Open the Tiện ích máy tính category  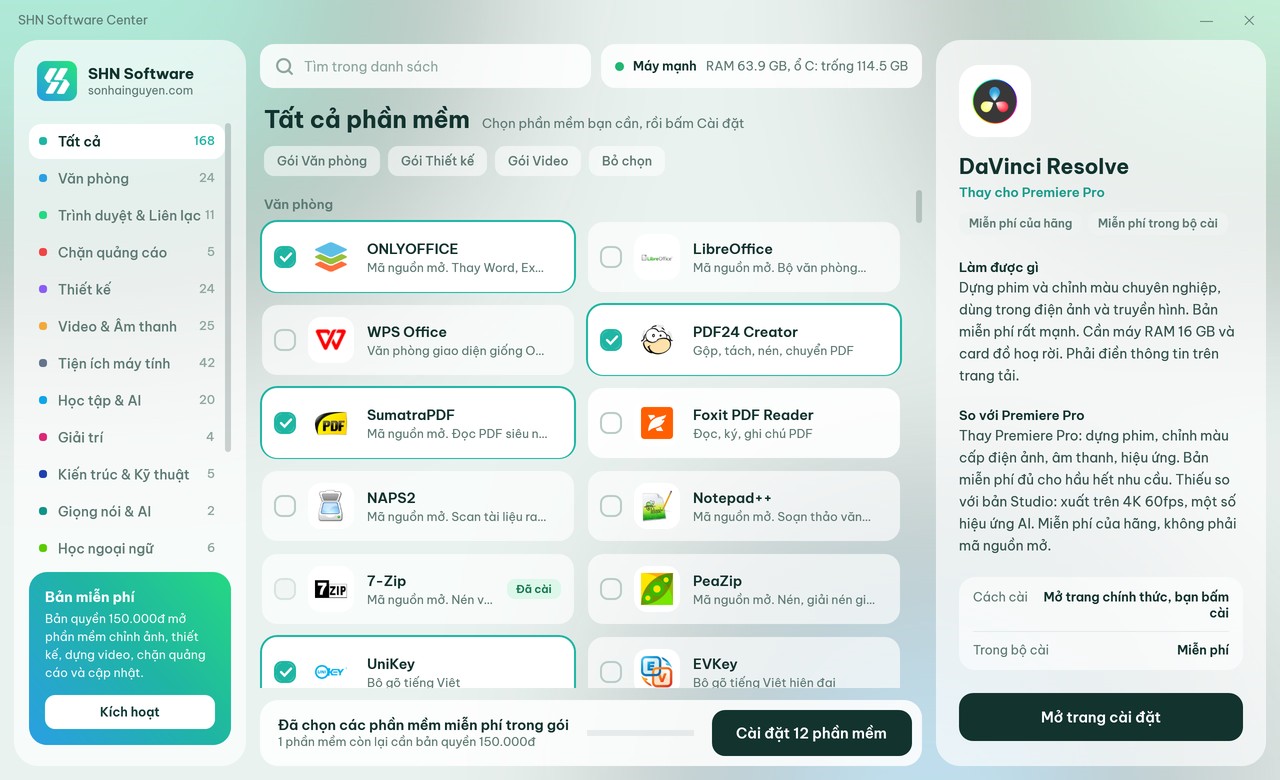coord(127,363)
